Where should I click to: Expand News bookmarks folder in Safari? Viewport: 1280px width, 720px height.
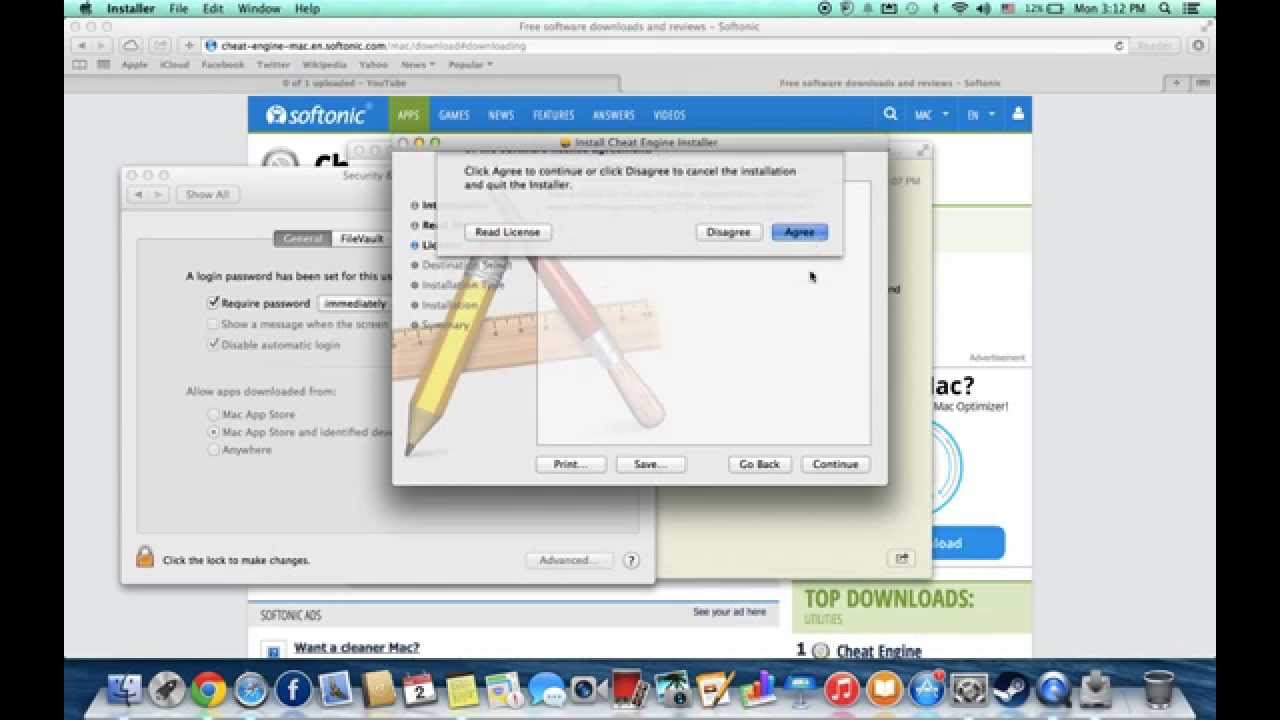[418, 64]
